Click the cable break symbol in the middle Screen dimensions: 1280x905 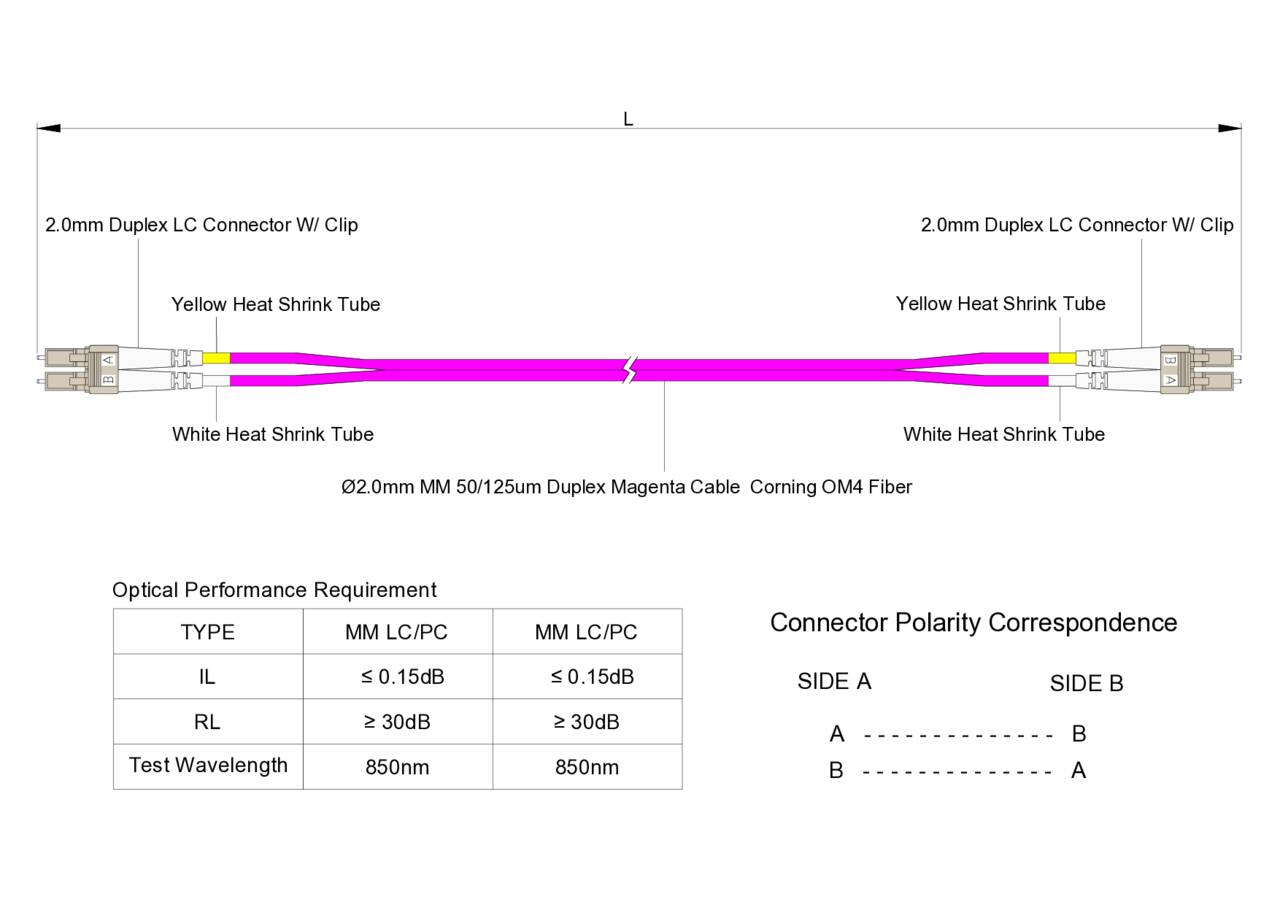pos(628,369)
